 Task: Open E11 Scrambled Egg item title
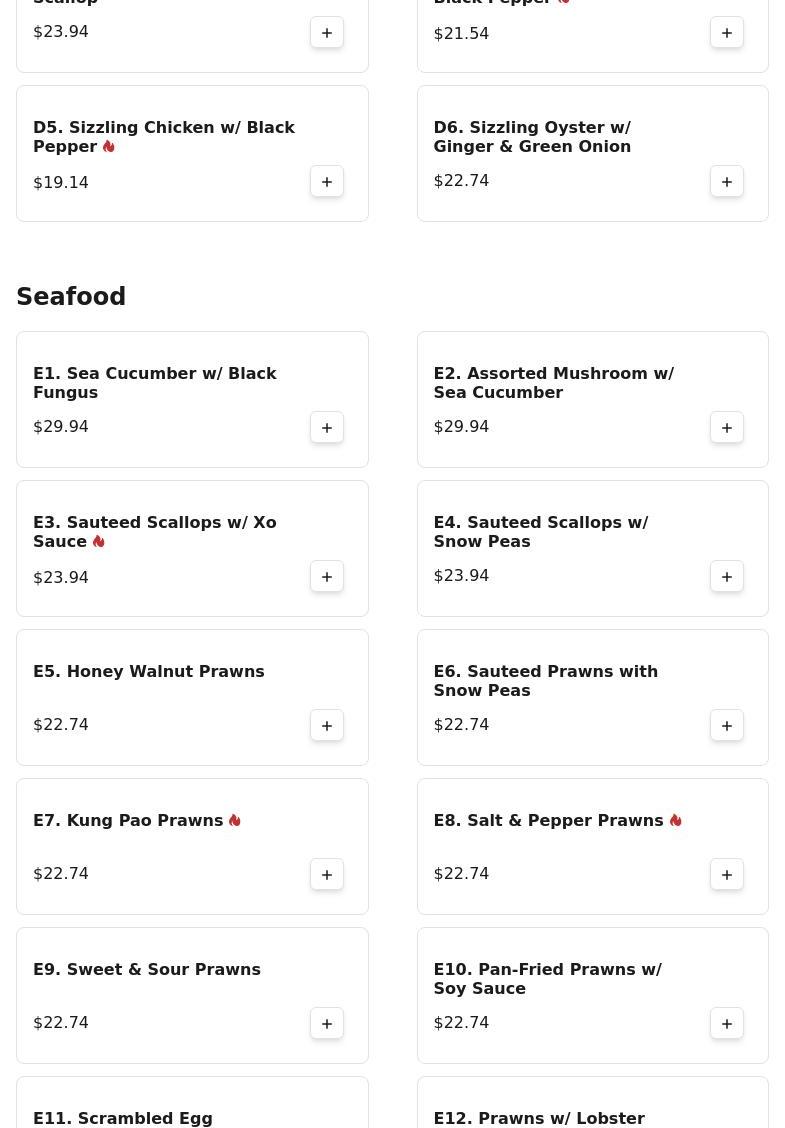pyautogui.click(x=123, y=1118)
